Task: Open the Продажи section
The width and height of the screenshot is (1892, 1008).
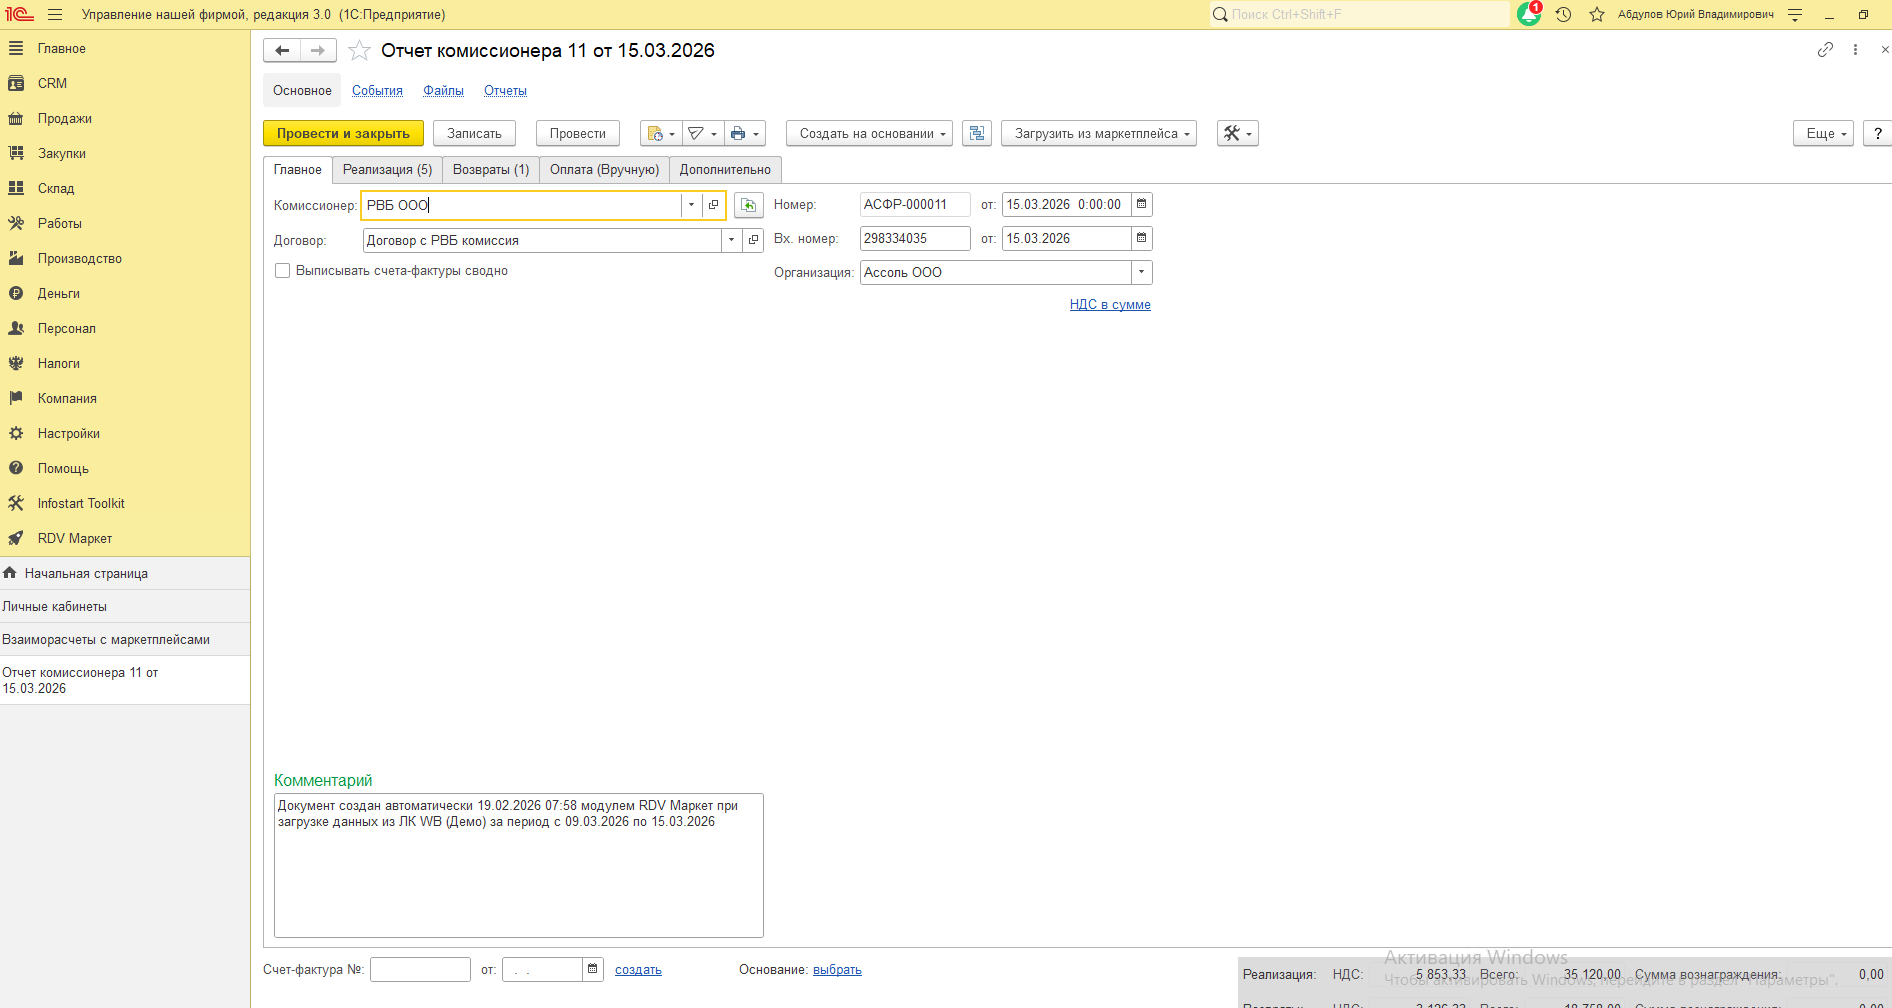Action: click(65, 118)
